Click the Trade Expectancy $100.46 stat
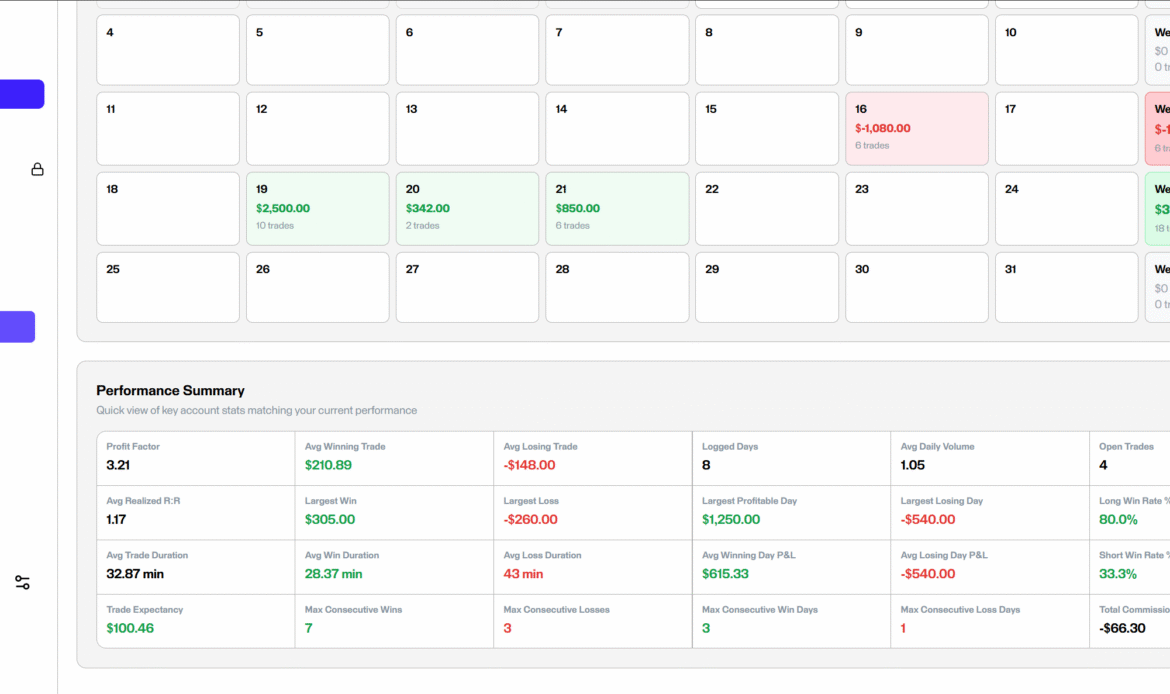This screenshot has height=694, width=1170. click(195, 621)
